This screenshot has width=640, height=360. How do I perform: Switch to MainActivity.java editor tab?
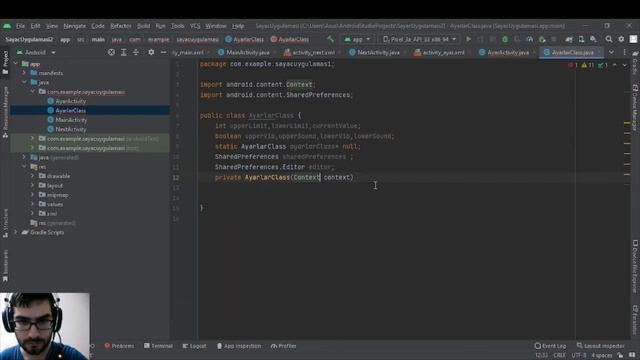pos(244,52)
